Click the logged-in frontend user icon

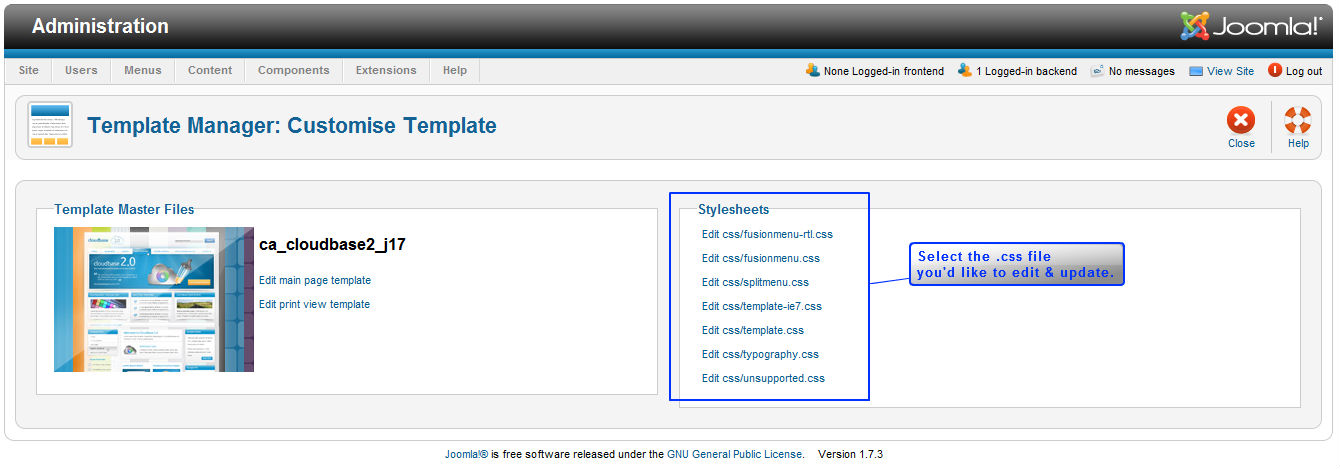[813, 70]
